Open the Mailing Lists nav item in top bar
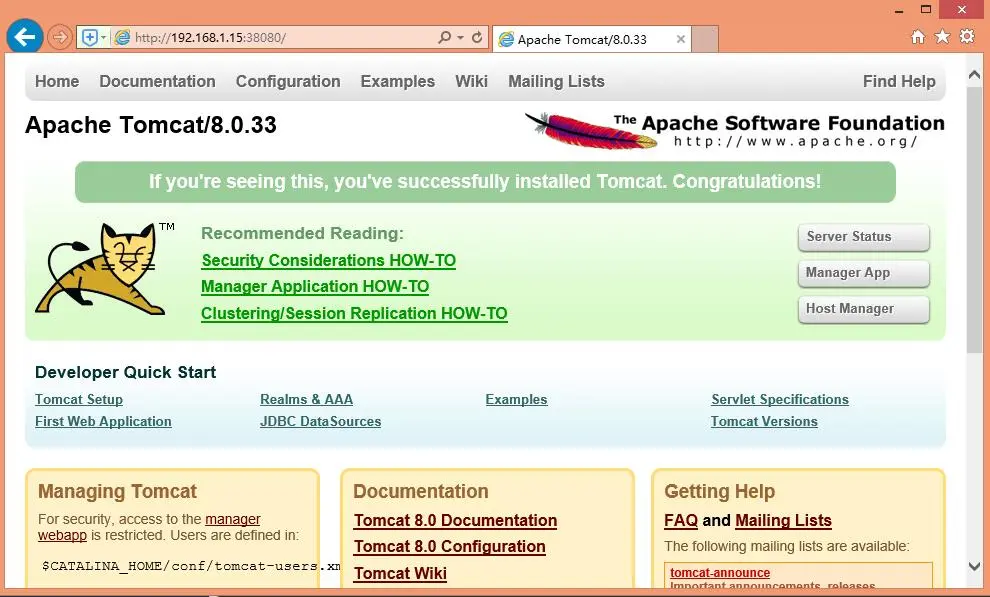Viewport: 990px width, 597px height. pos(556,81)
